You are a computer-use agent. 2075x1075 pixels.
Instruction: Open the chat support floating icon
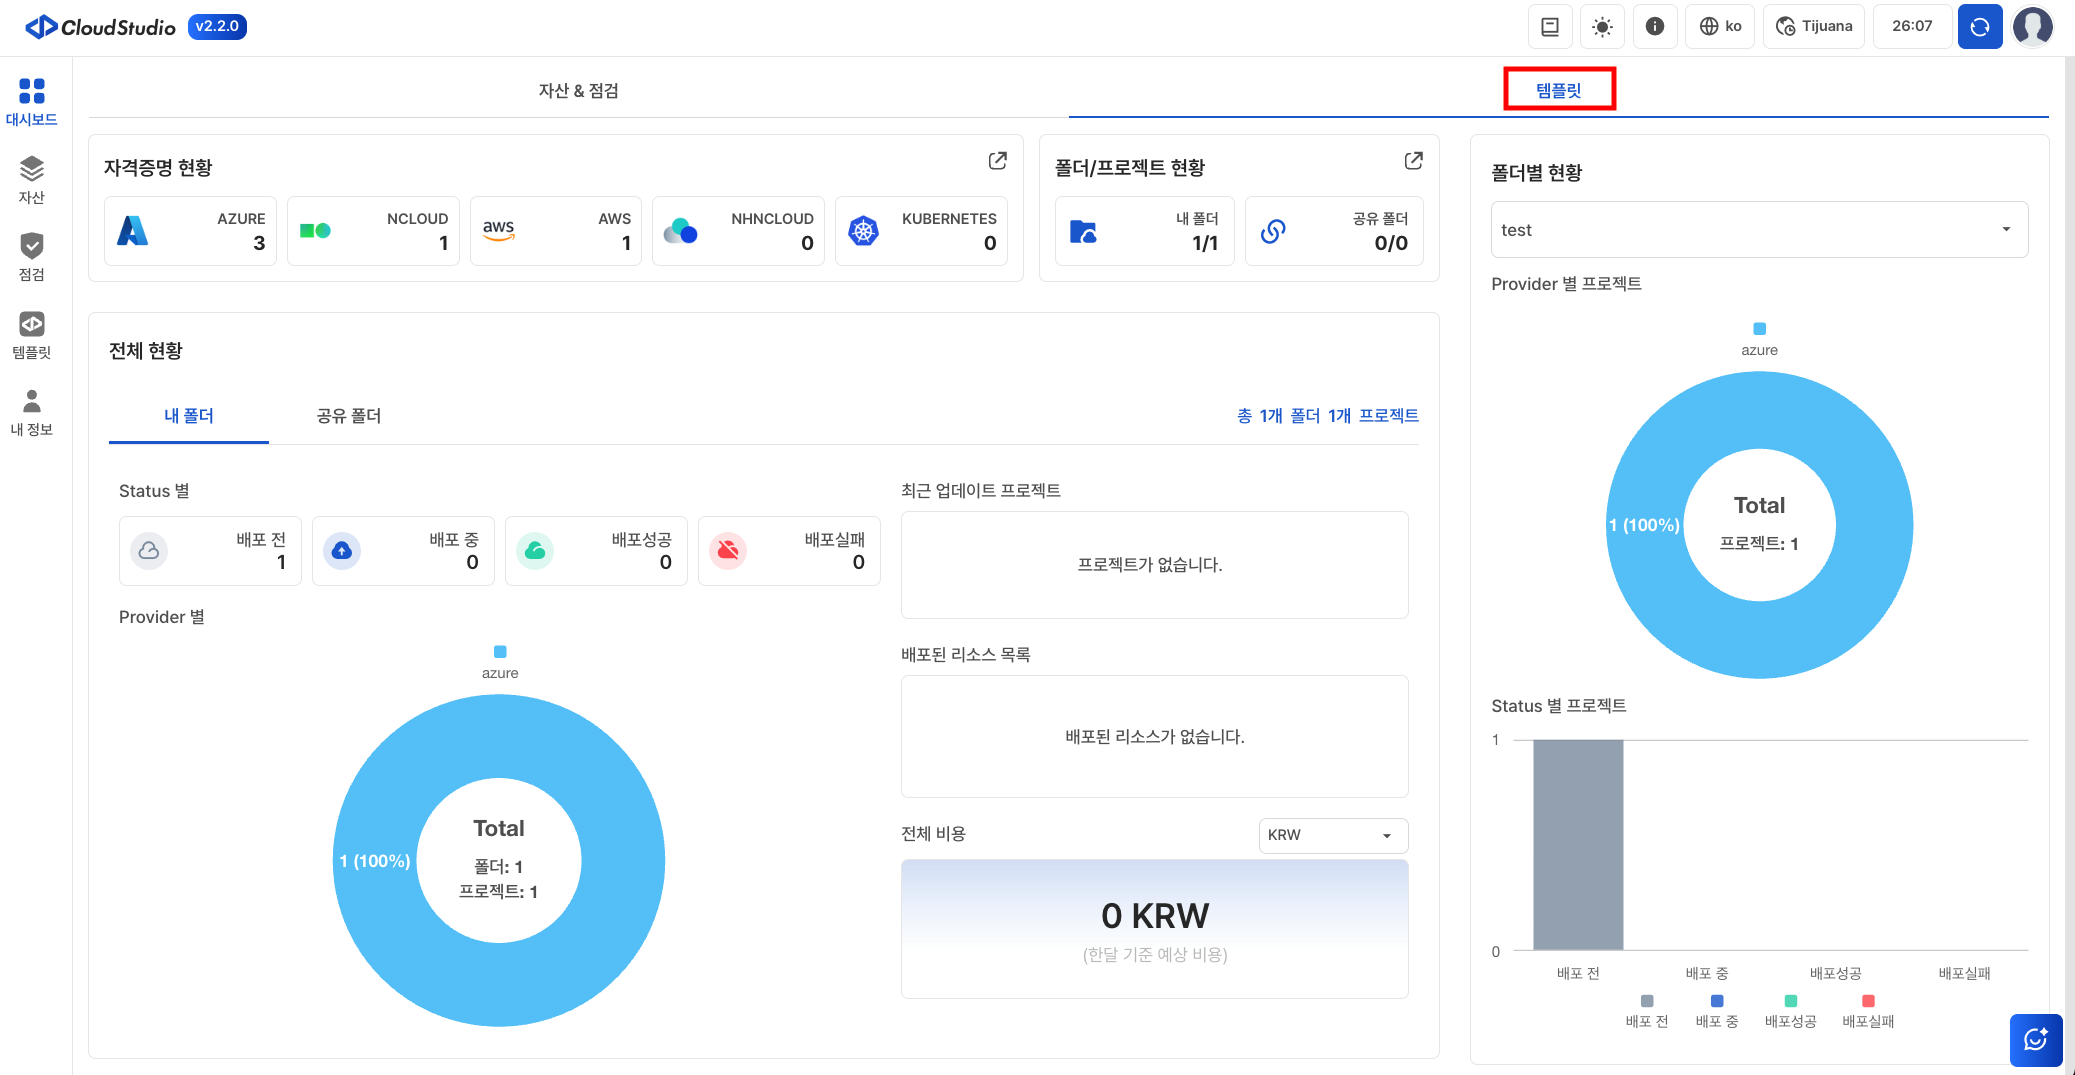tap(2035, 1040)
